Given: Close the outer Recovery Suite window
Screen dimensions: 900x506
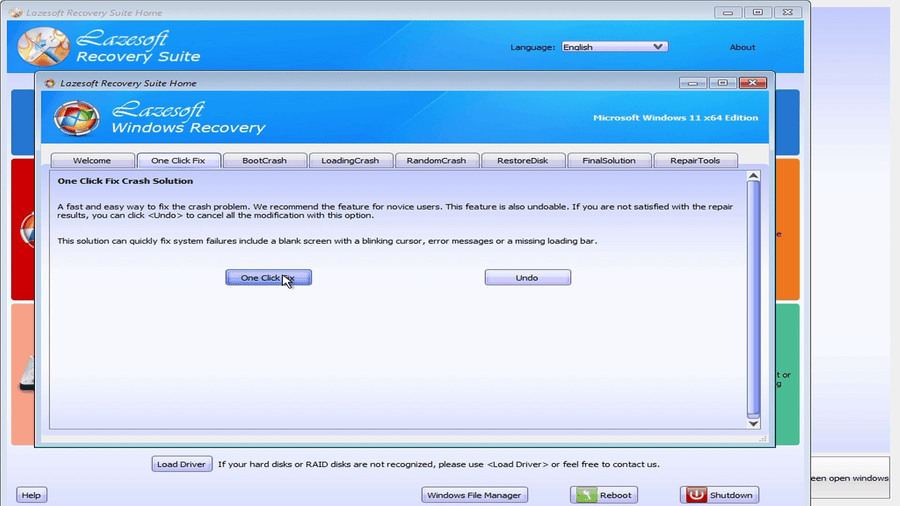Looking at the screenshot, I should tap(788, 12).
